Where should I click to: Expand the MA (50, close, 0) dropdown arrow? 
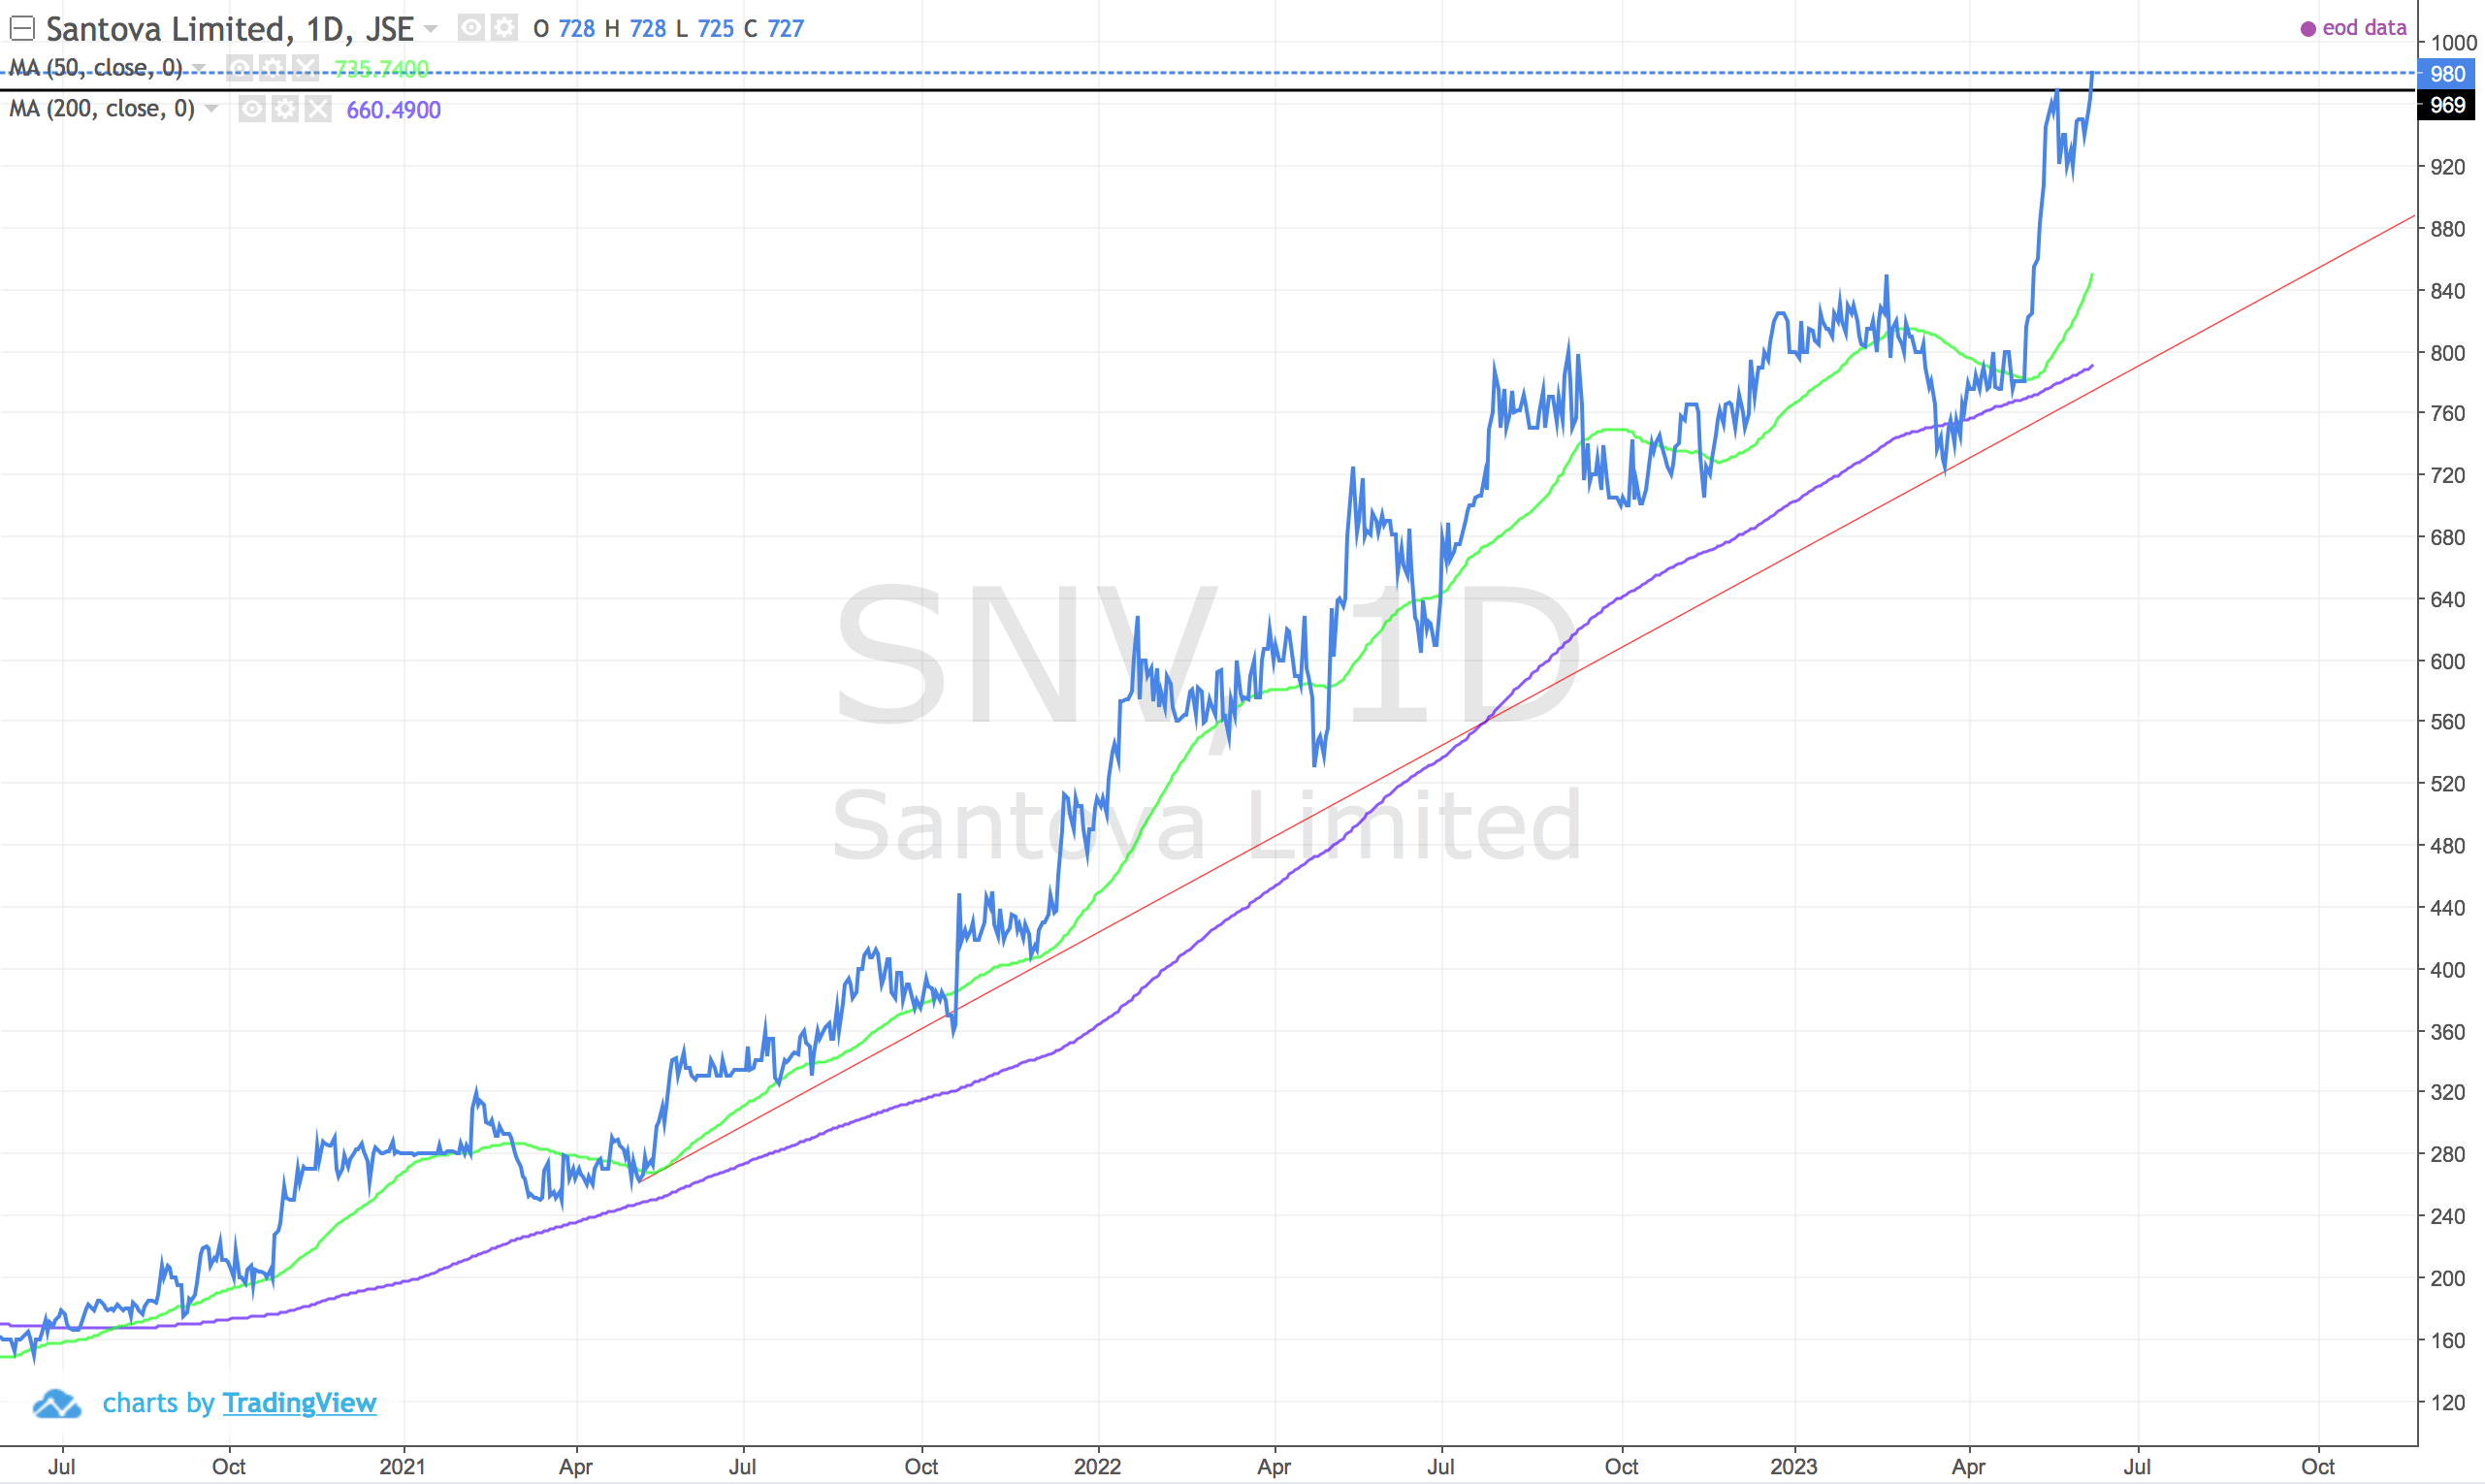pos(199,68)
